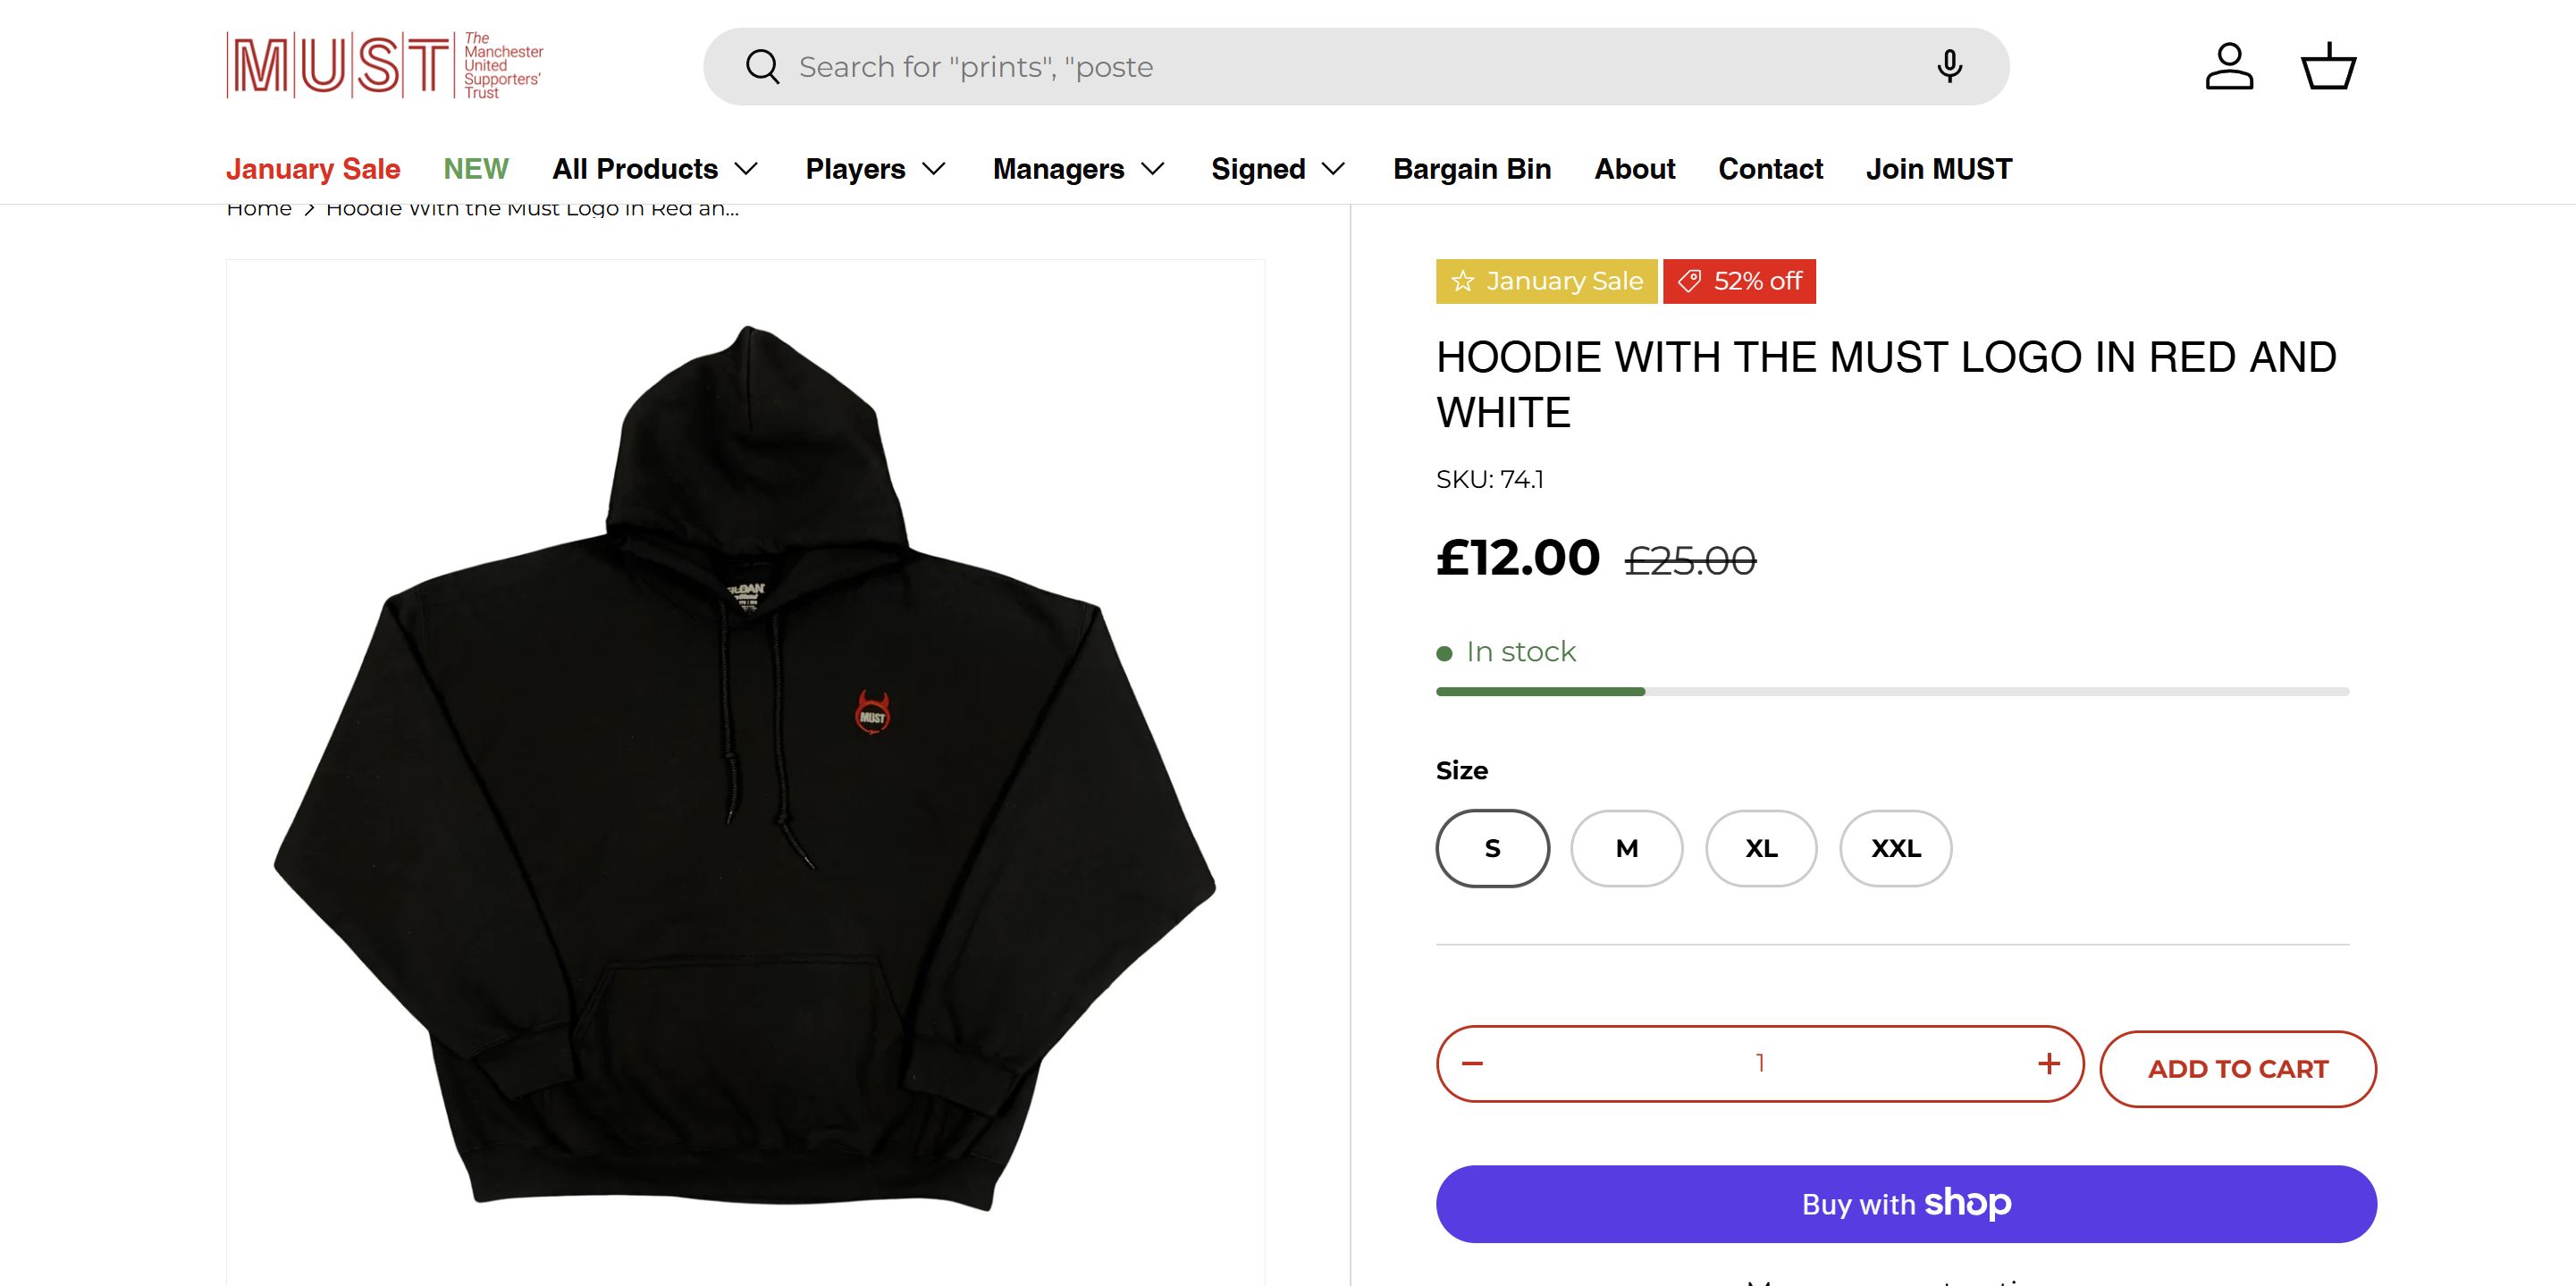Pick size XL option
The width and height of the screenshot is (2576, 1286).
click(1761, 848)
